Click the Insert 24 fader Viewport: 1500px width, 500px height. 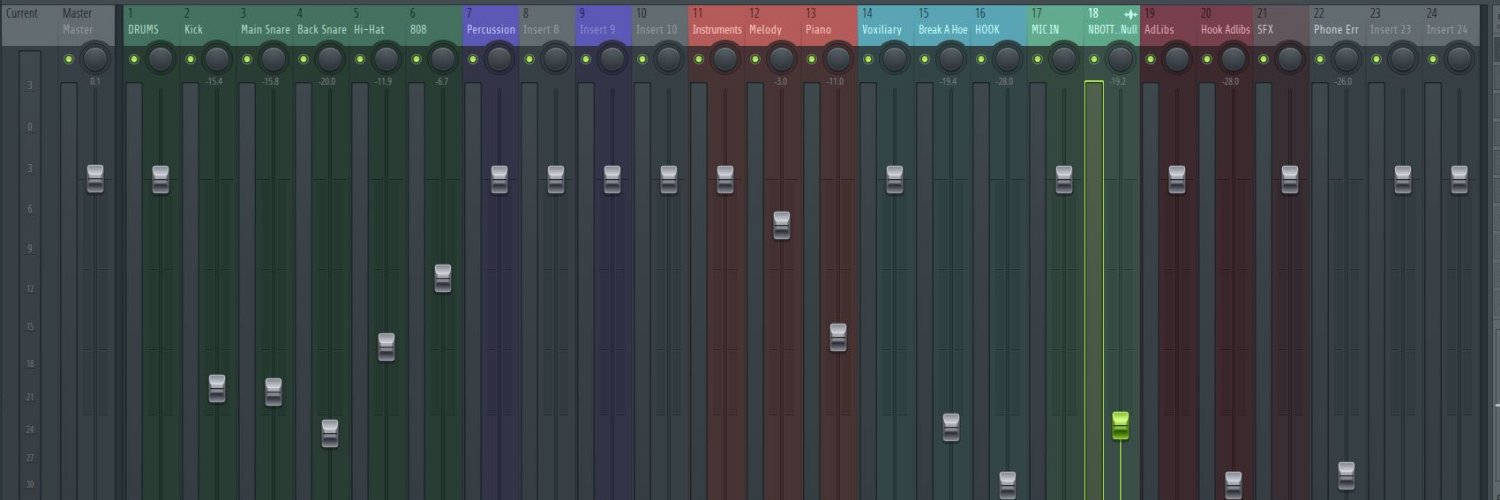(1459, 179)
